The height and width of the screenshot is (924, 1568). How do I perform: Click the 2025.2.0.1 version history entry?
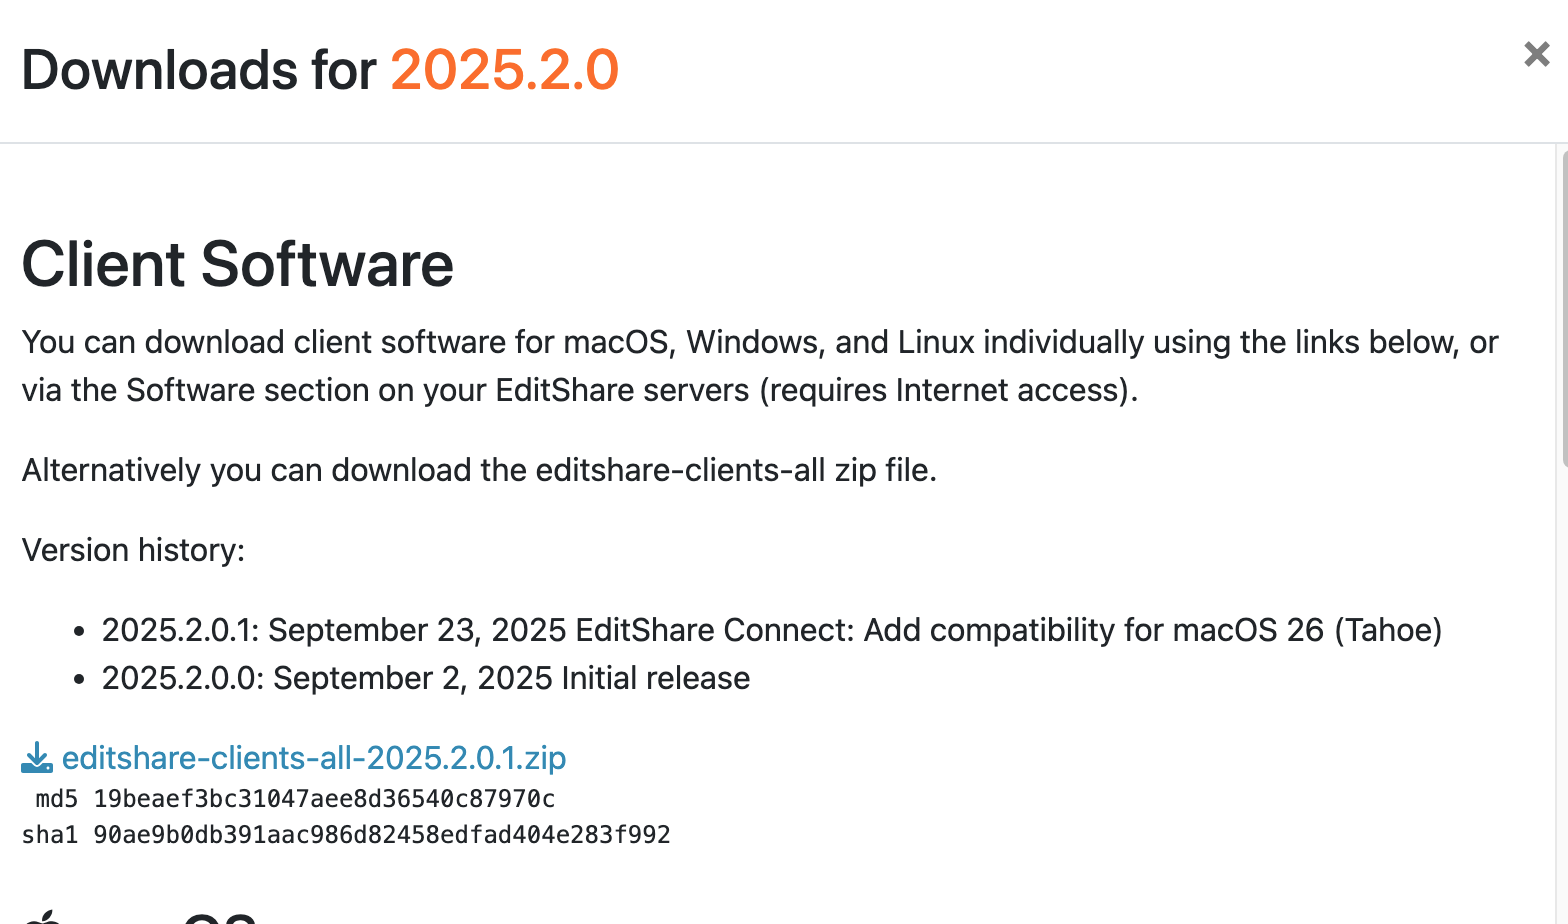(x=772, y=630)
